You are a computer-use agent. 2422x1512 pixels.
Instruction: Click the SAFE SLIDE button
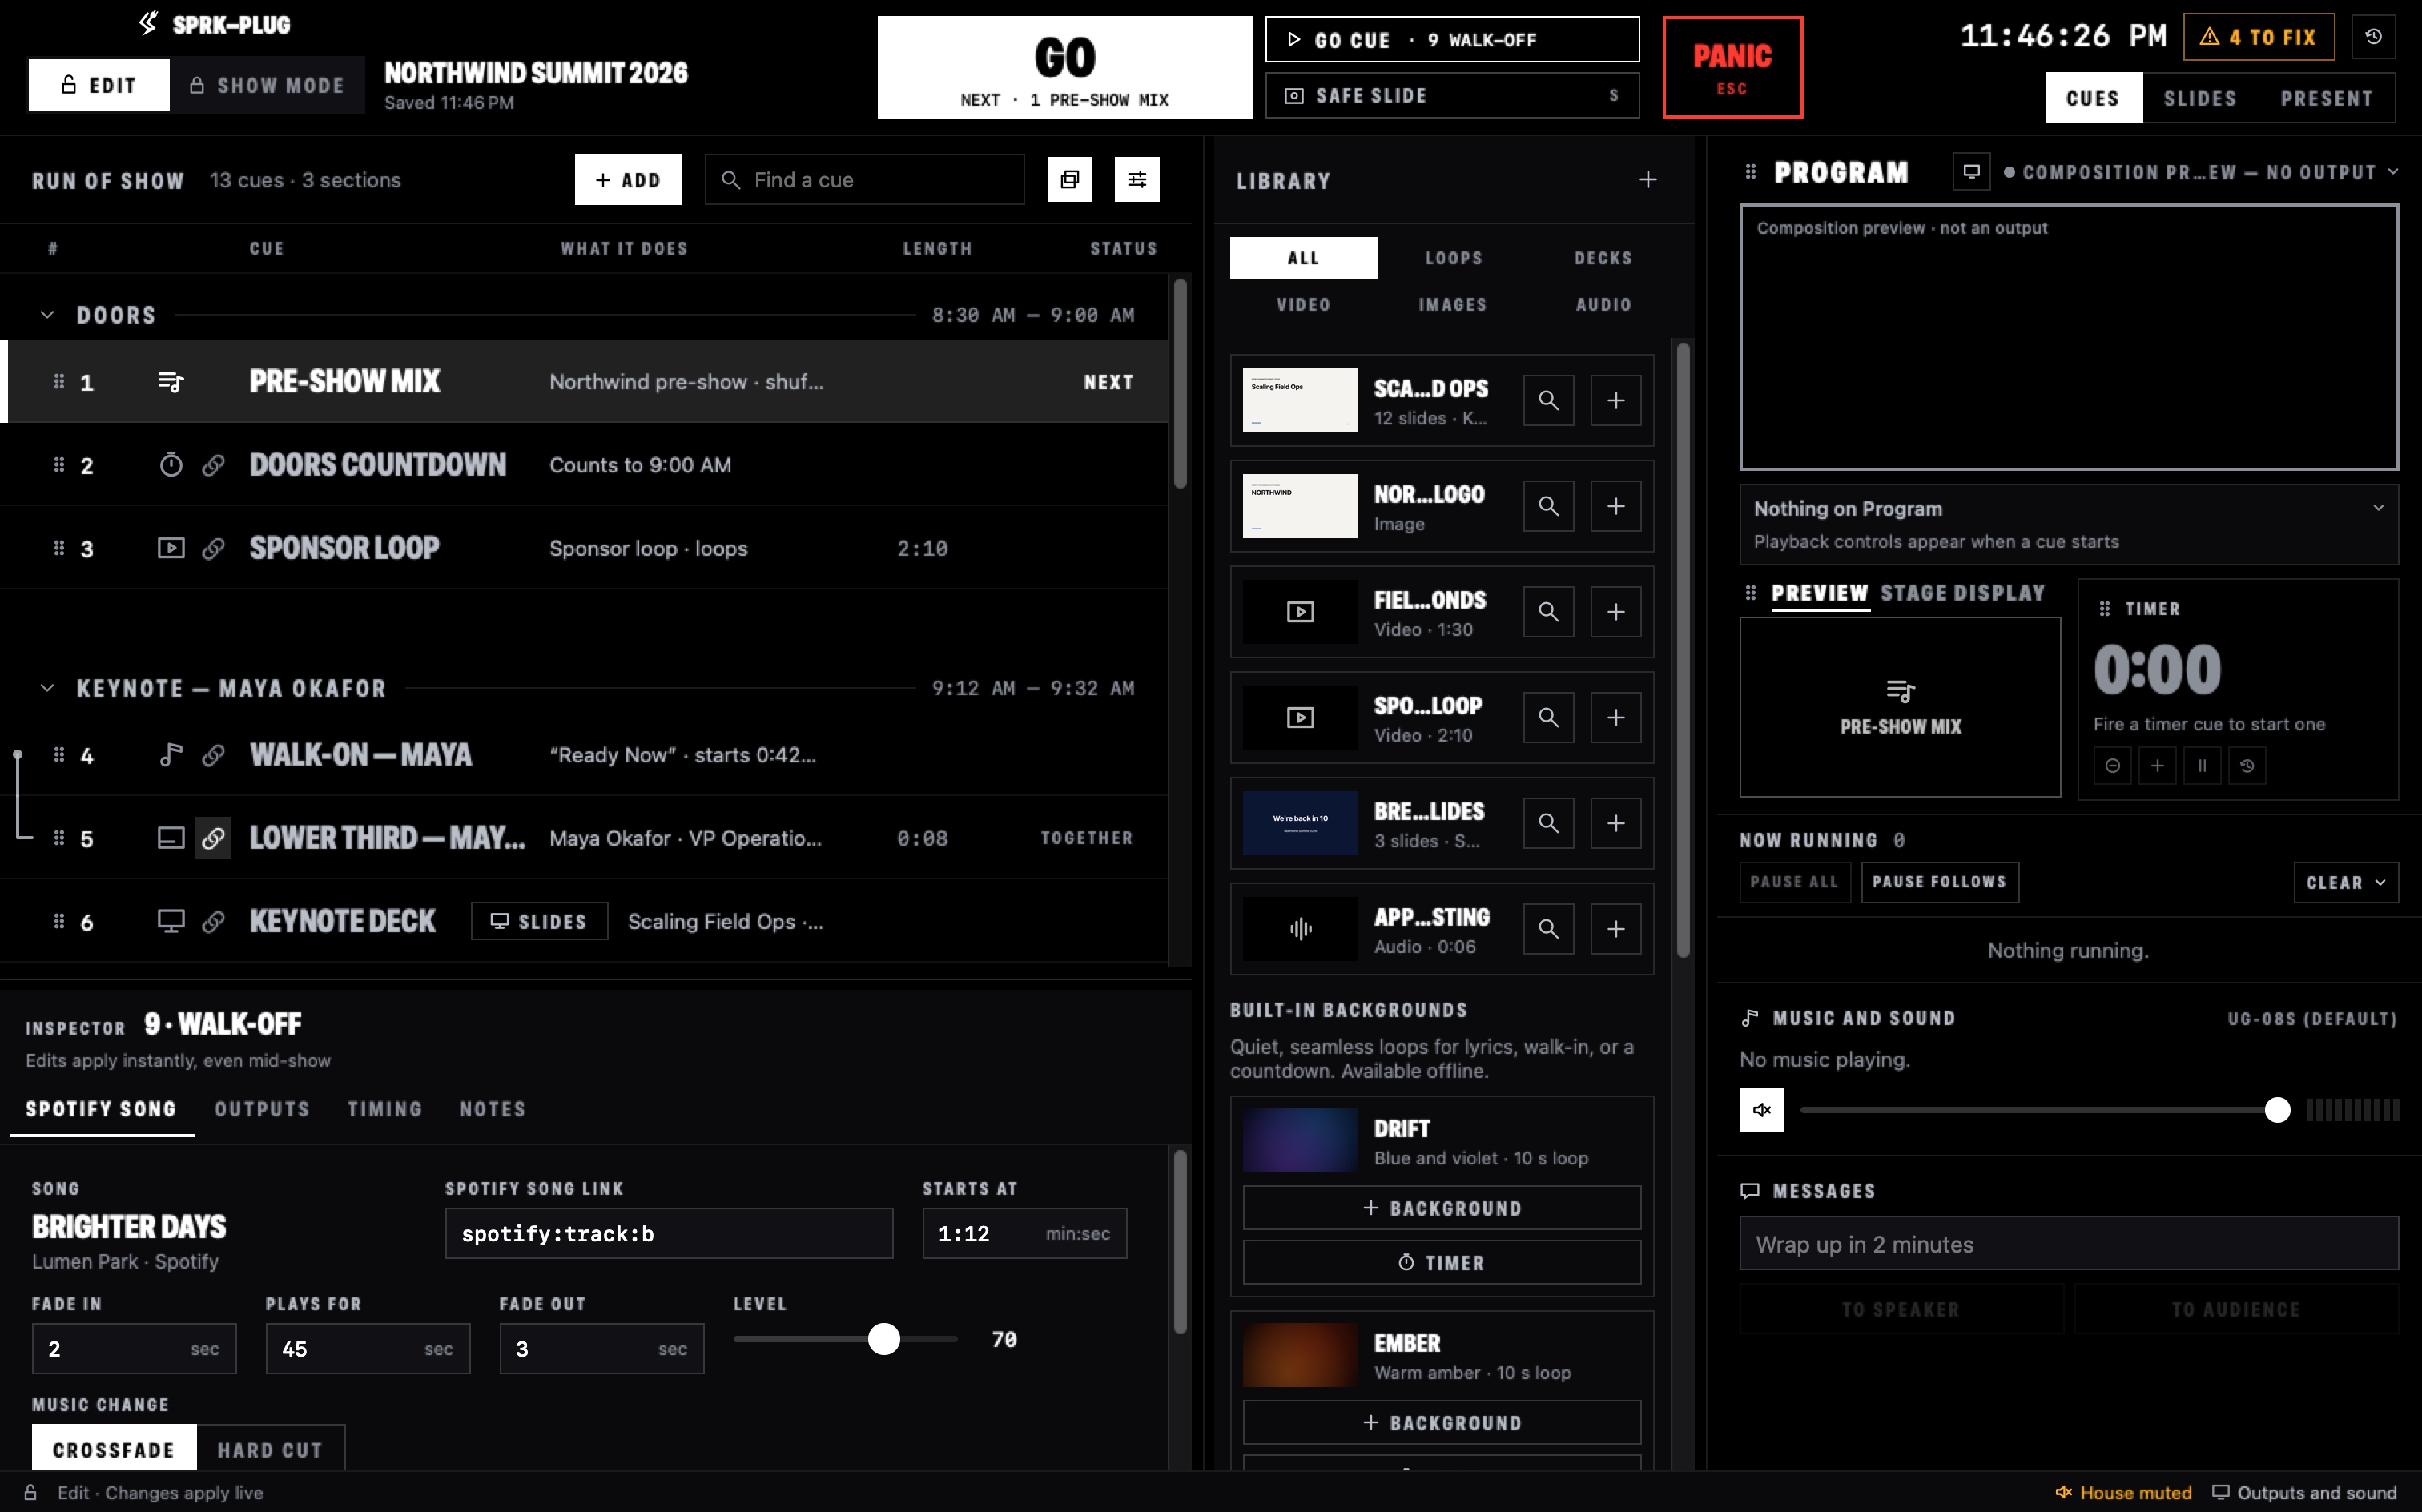pos(1452,96)
